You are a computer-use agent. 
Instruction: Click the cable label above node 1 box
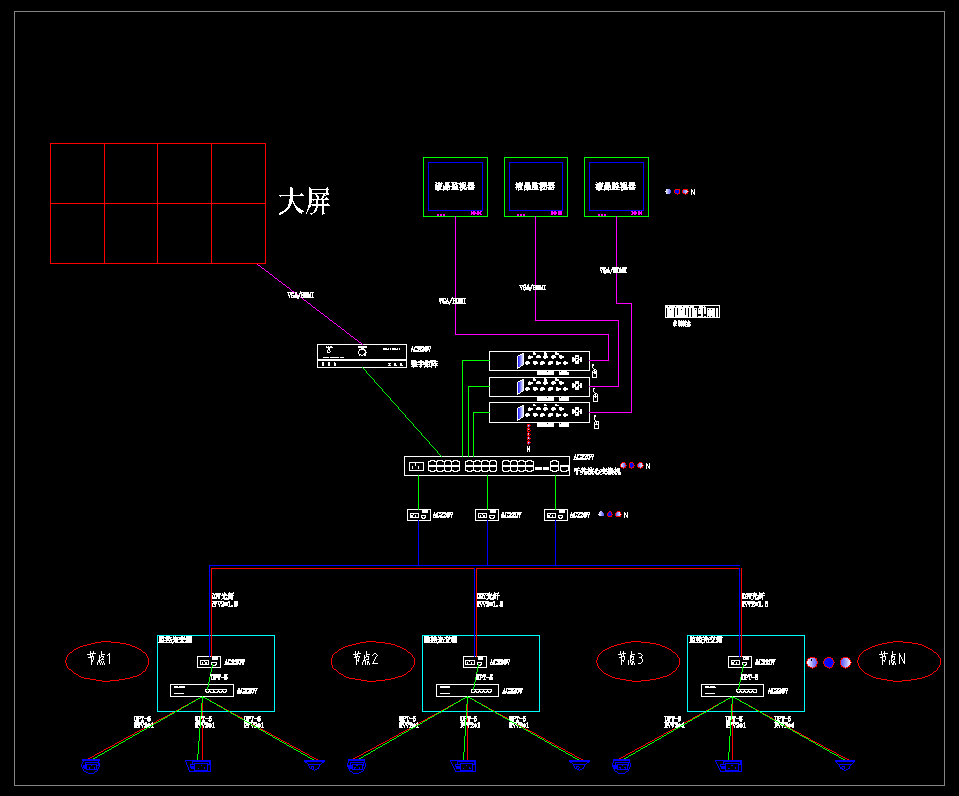[224, 600]
